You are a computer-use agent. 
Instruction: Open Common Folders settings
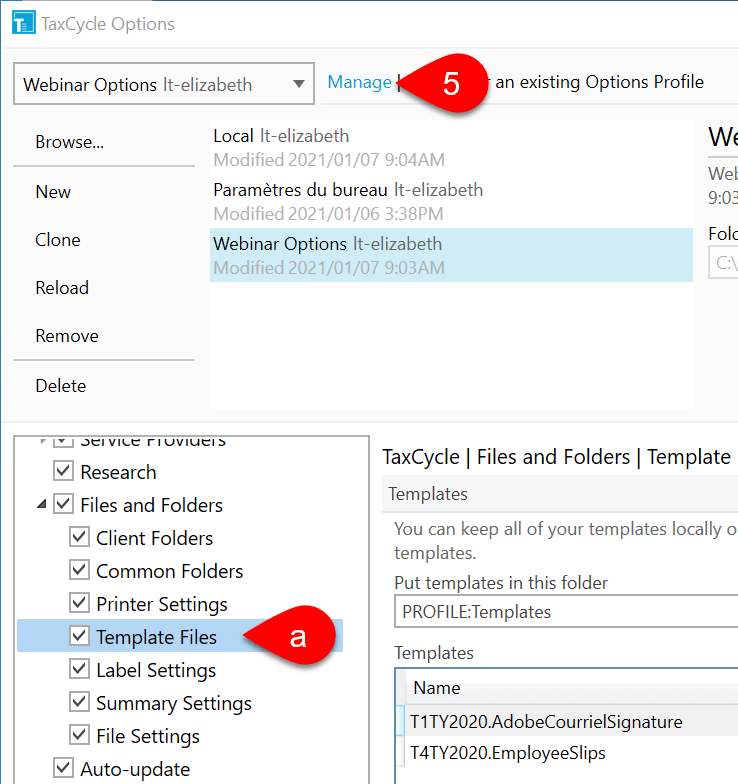click(x=170, y=571)
